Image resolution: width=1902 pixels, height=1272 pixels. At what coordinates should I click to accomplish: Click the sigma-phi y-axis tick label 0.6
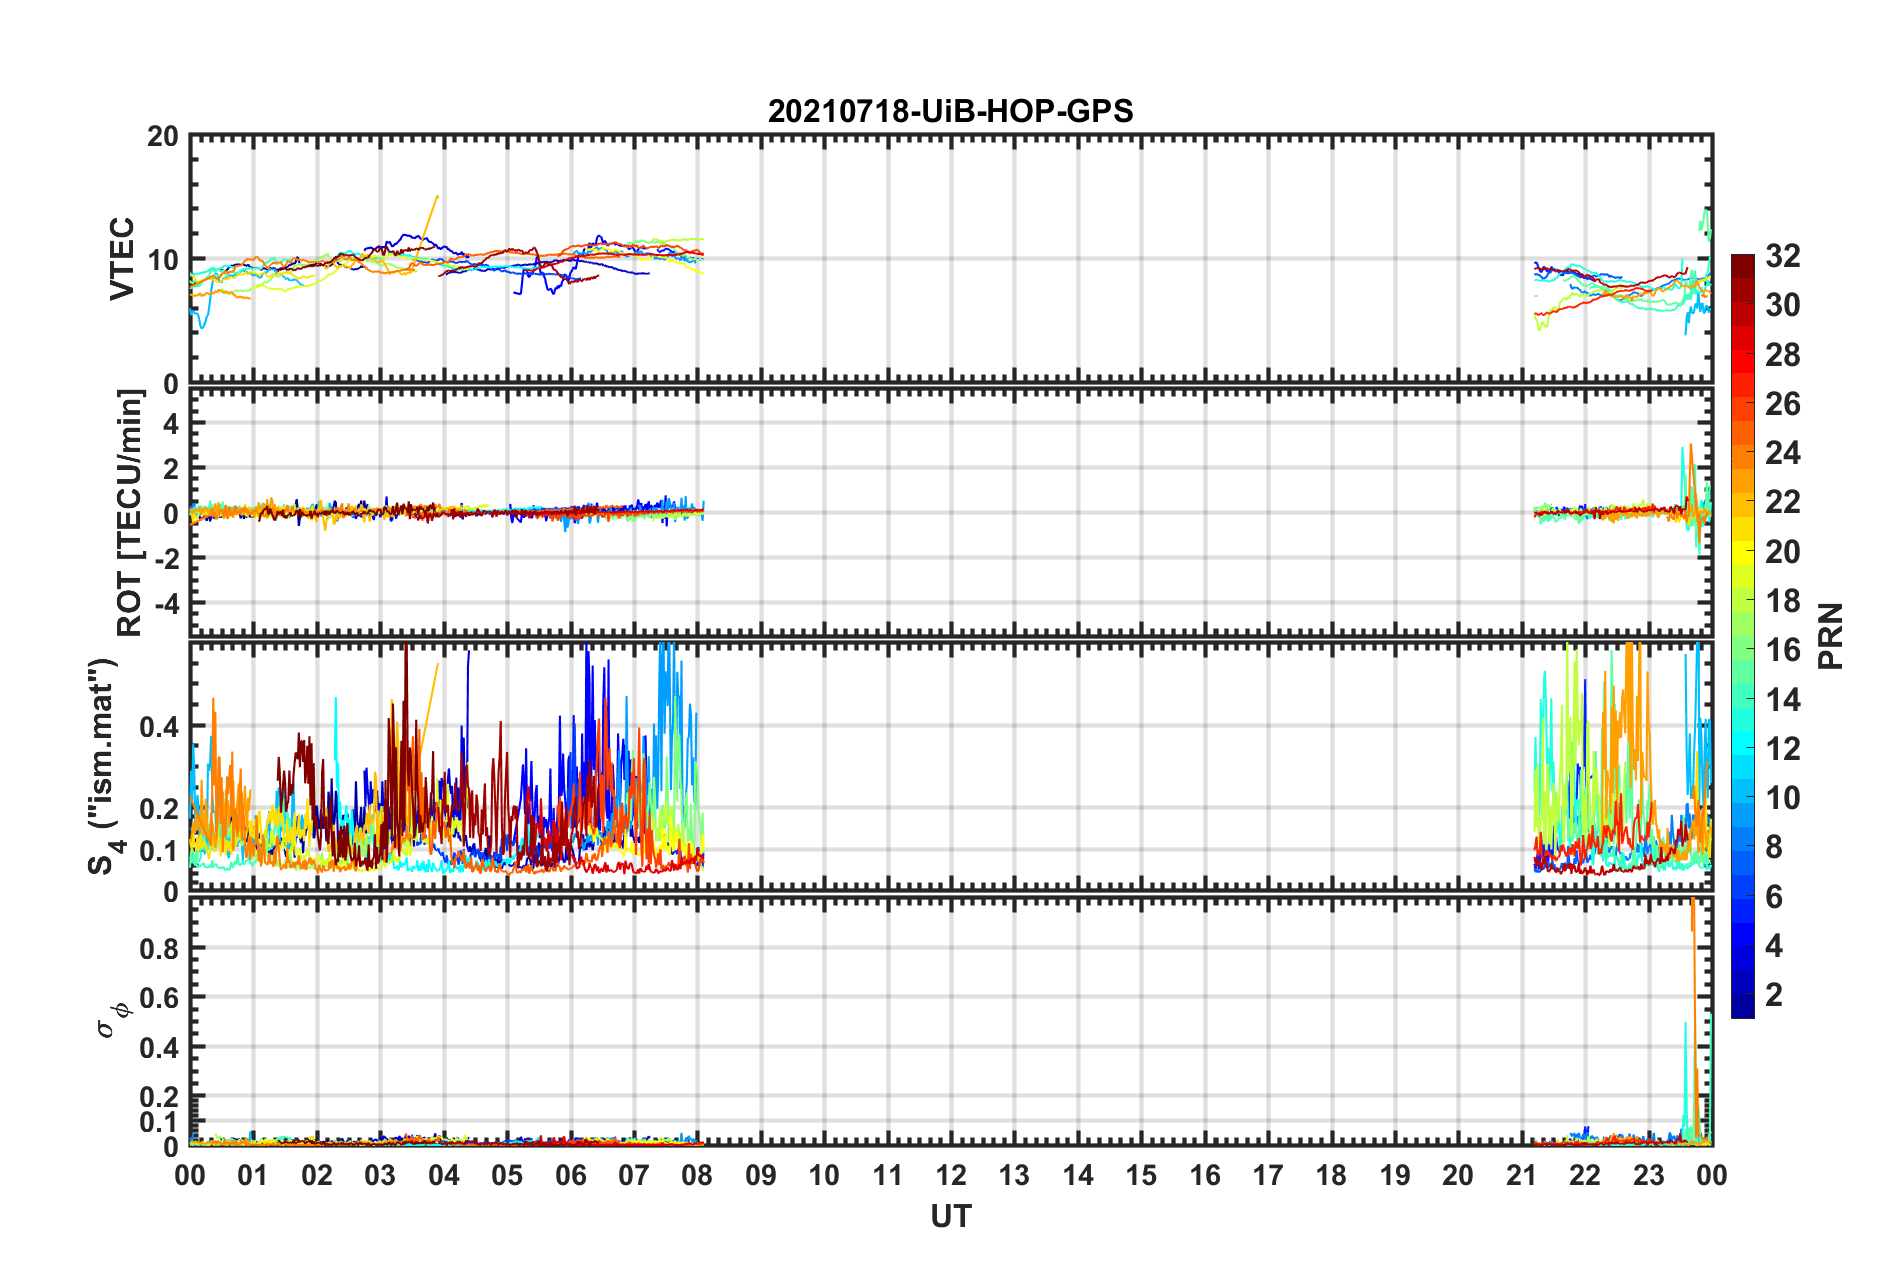(x=159, y=998)
